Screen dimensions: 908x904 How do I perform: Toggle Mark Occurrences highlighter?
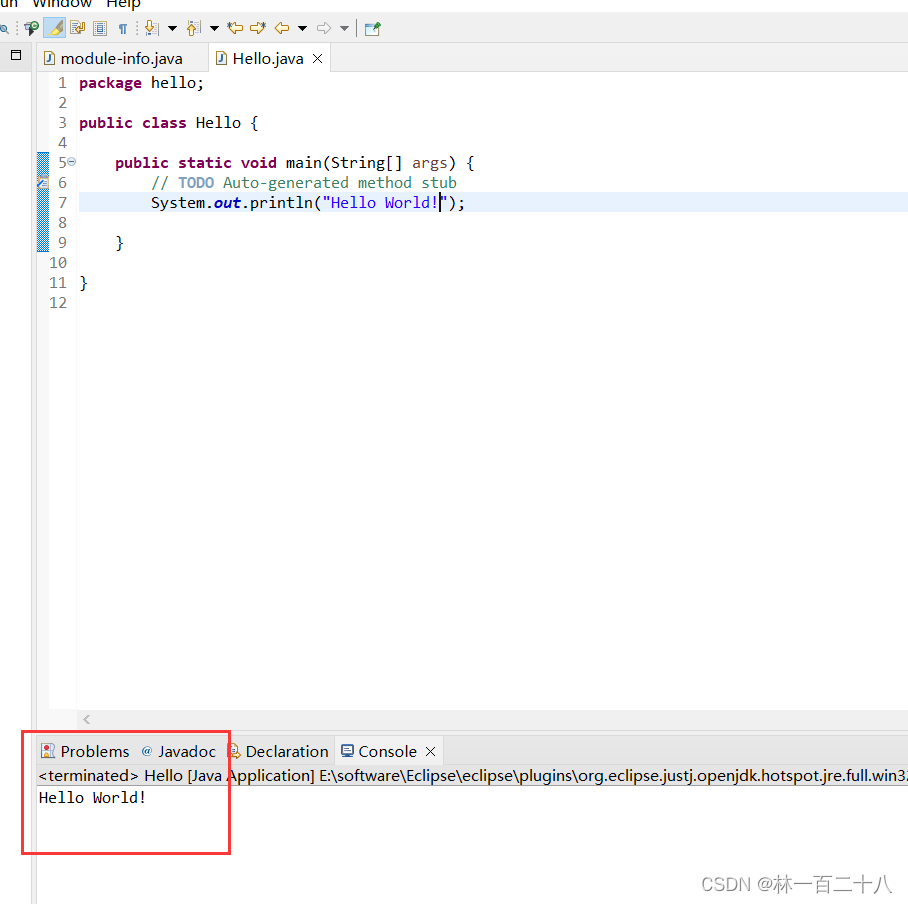tap(55, 28)
